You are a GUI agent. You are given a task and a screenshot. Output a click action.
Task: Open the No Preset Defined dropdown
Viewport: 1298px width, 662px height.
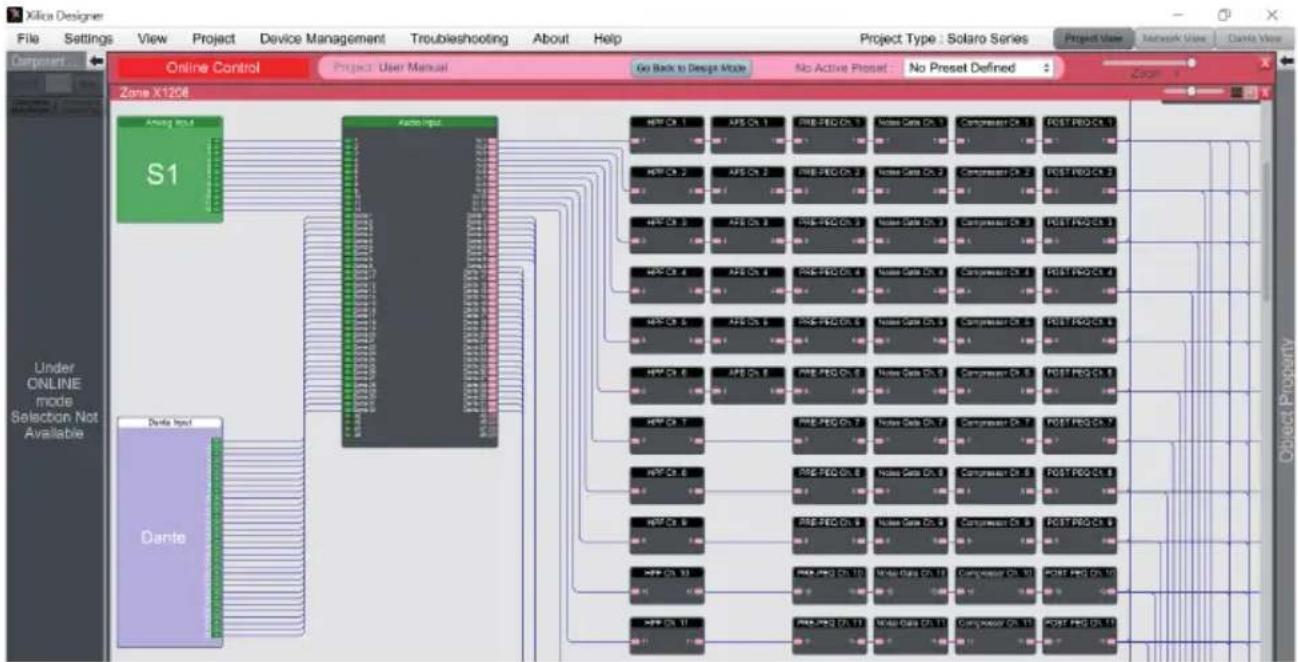pyautogui.click(x=979, y=68)
